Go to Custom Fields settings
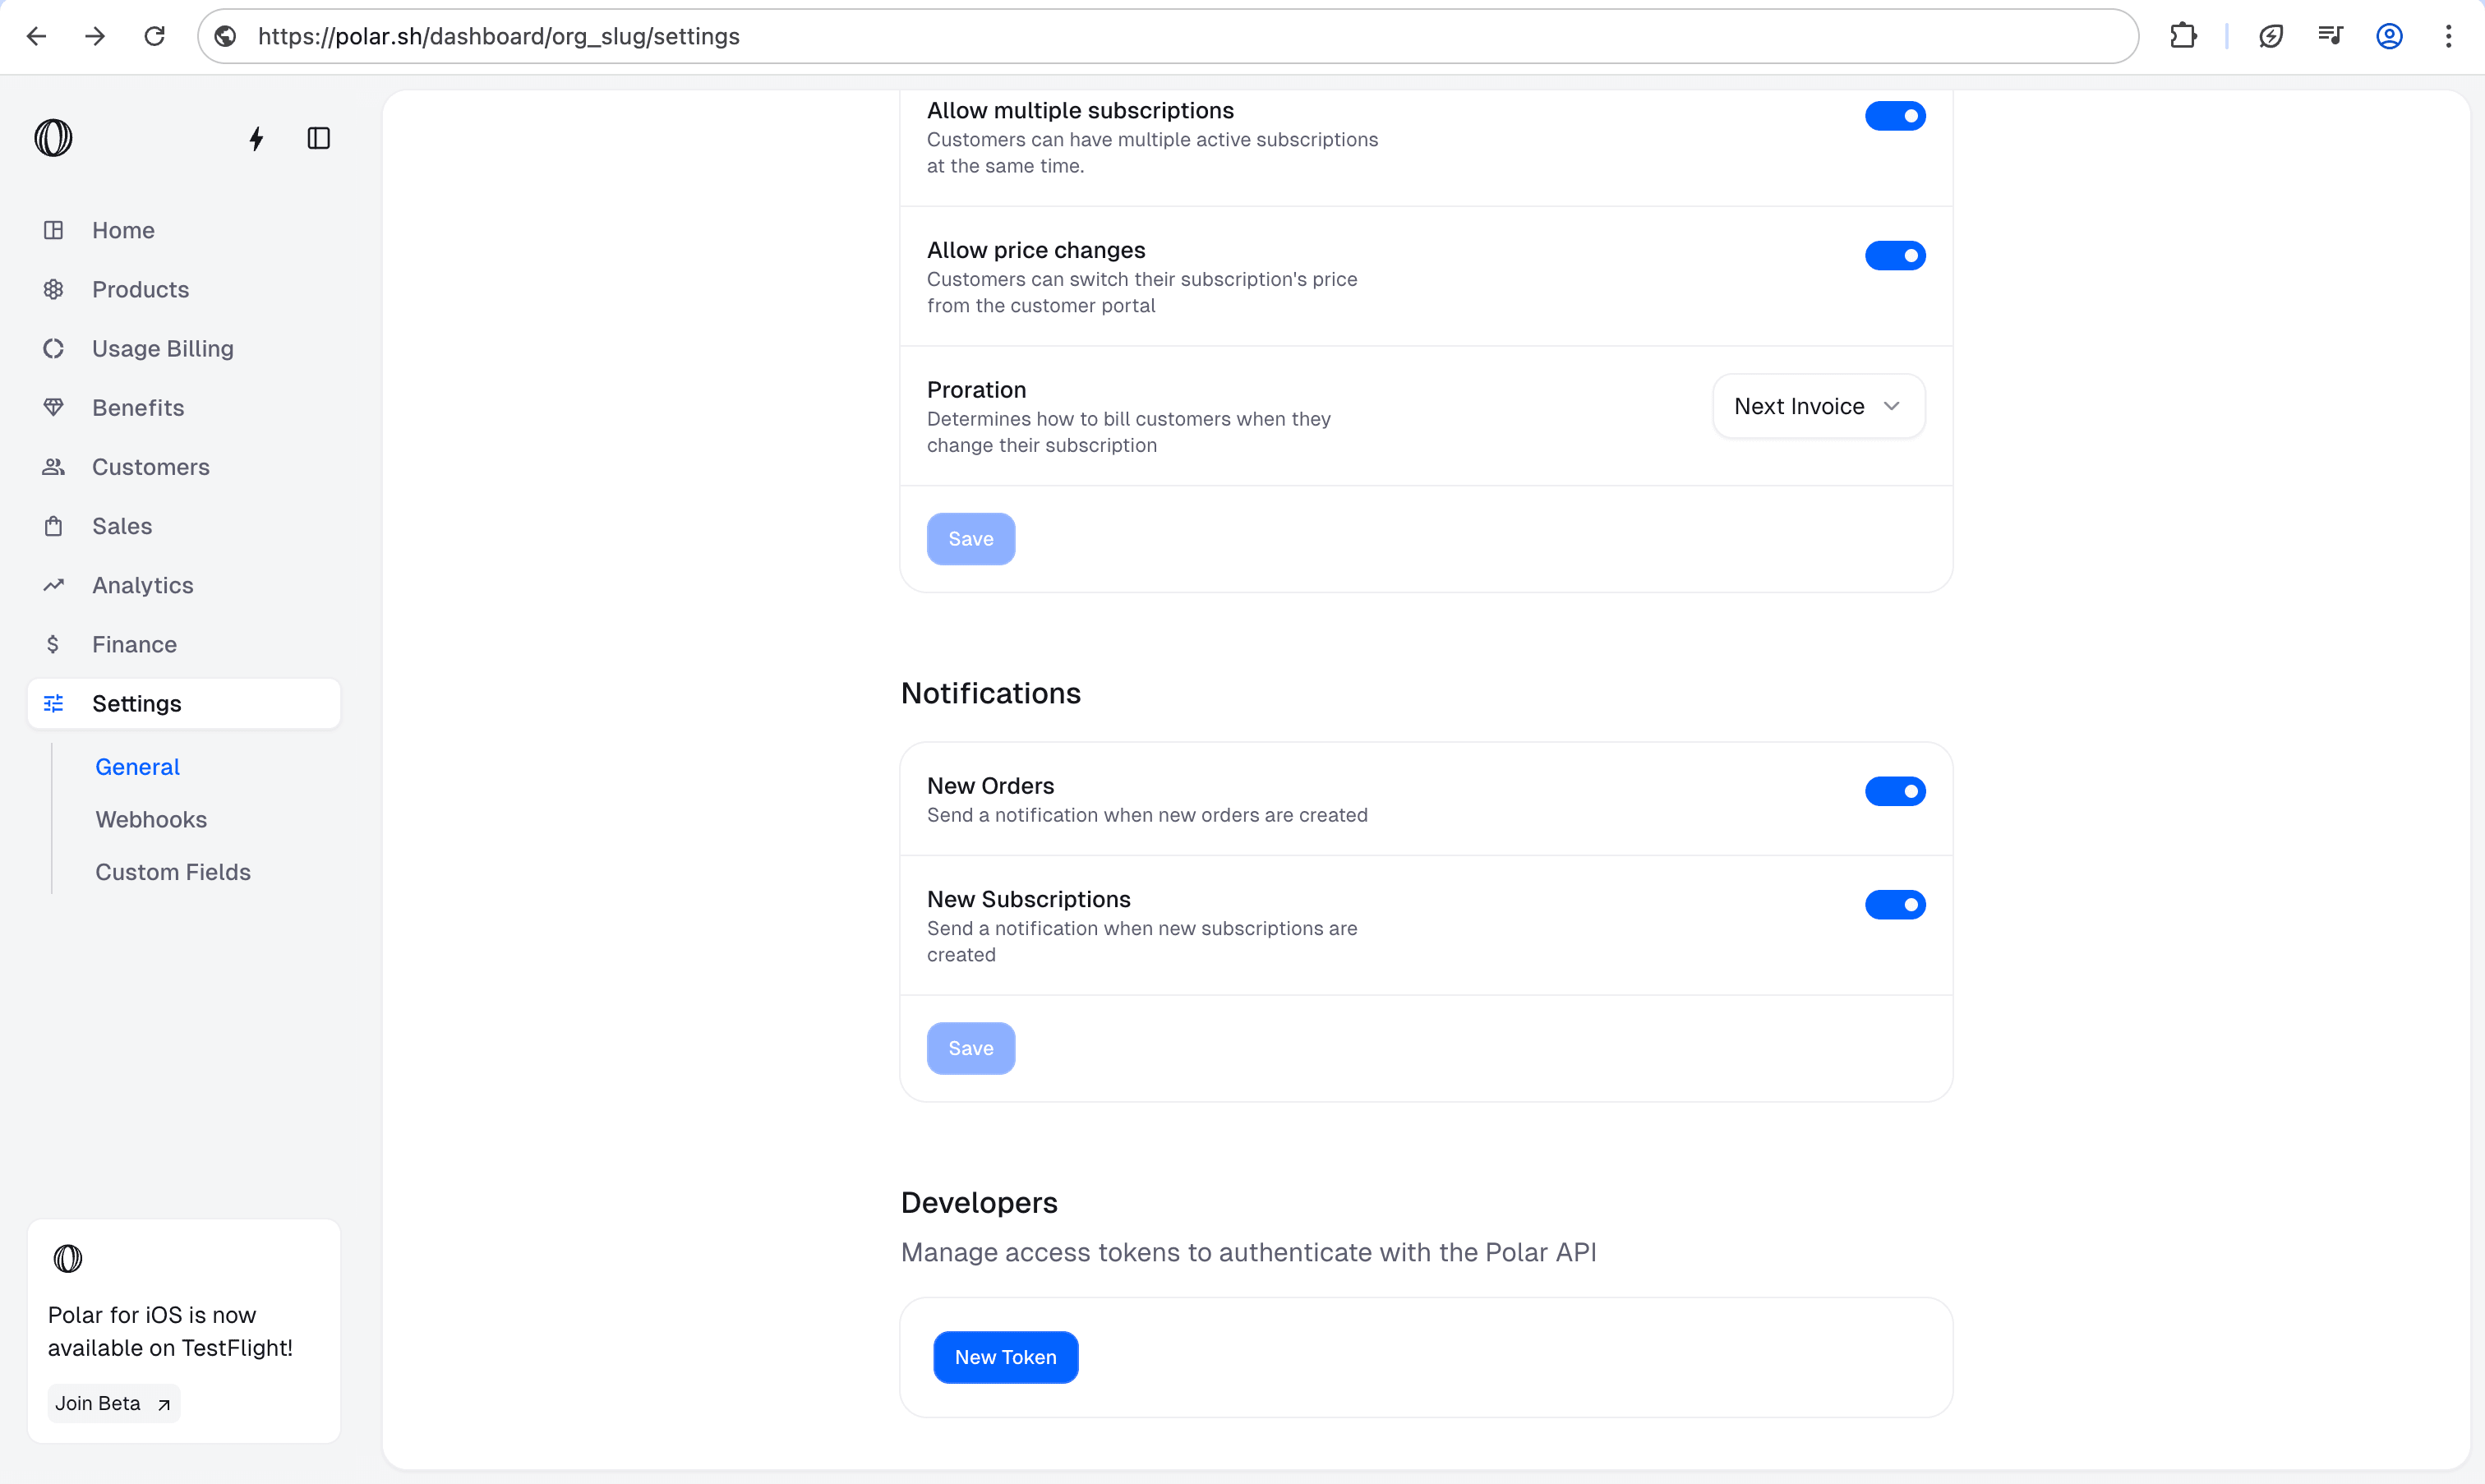The width and height of the screenshot is (2485, 1484). point(173,872)
